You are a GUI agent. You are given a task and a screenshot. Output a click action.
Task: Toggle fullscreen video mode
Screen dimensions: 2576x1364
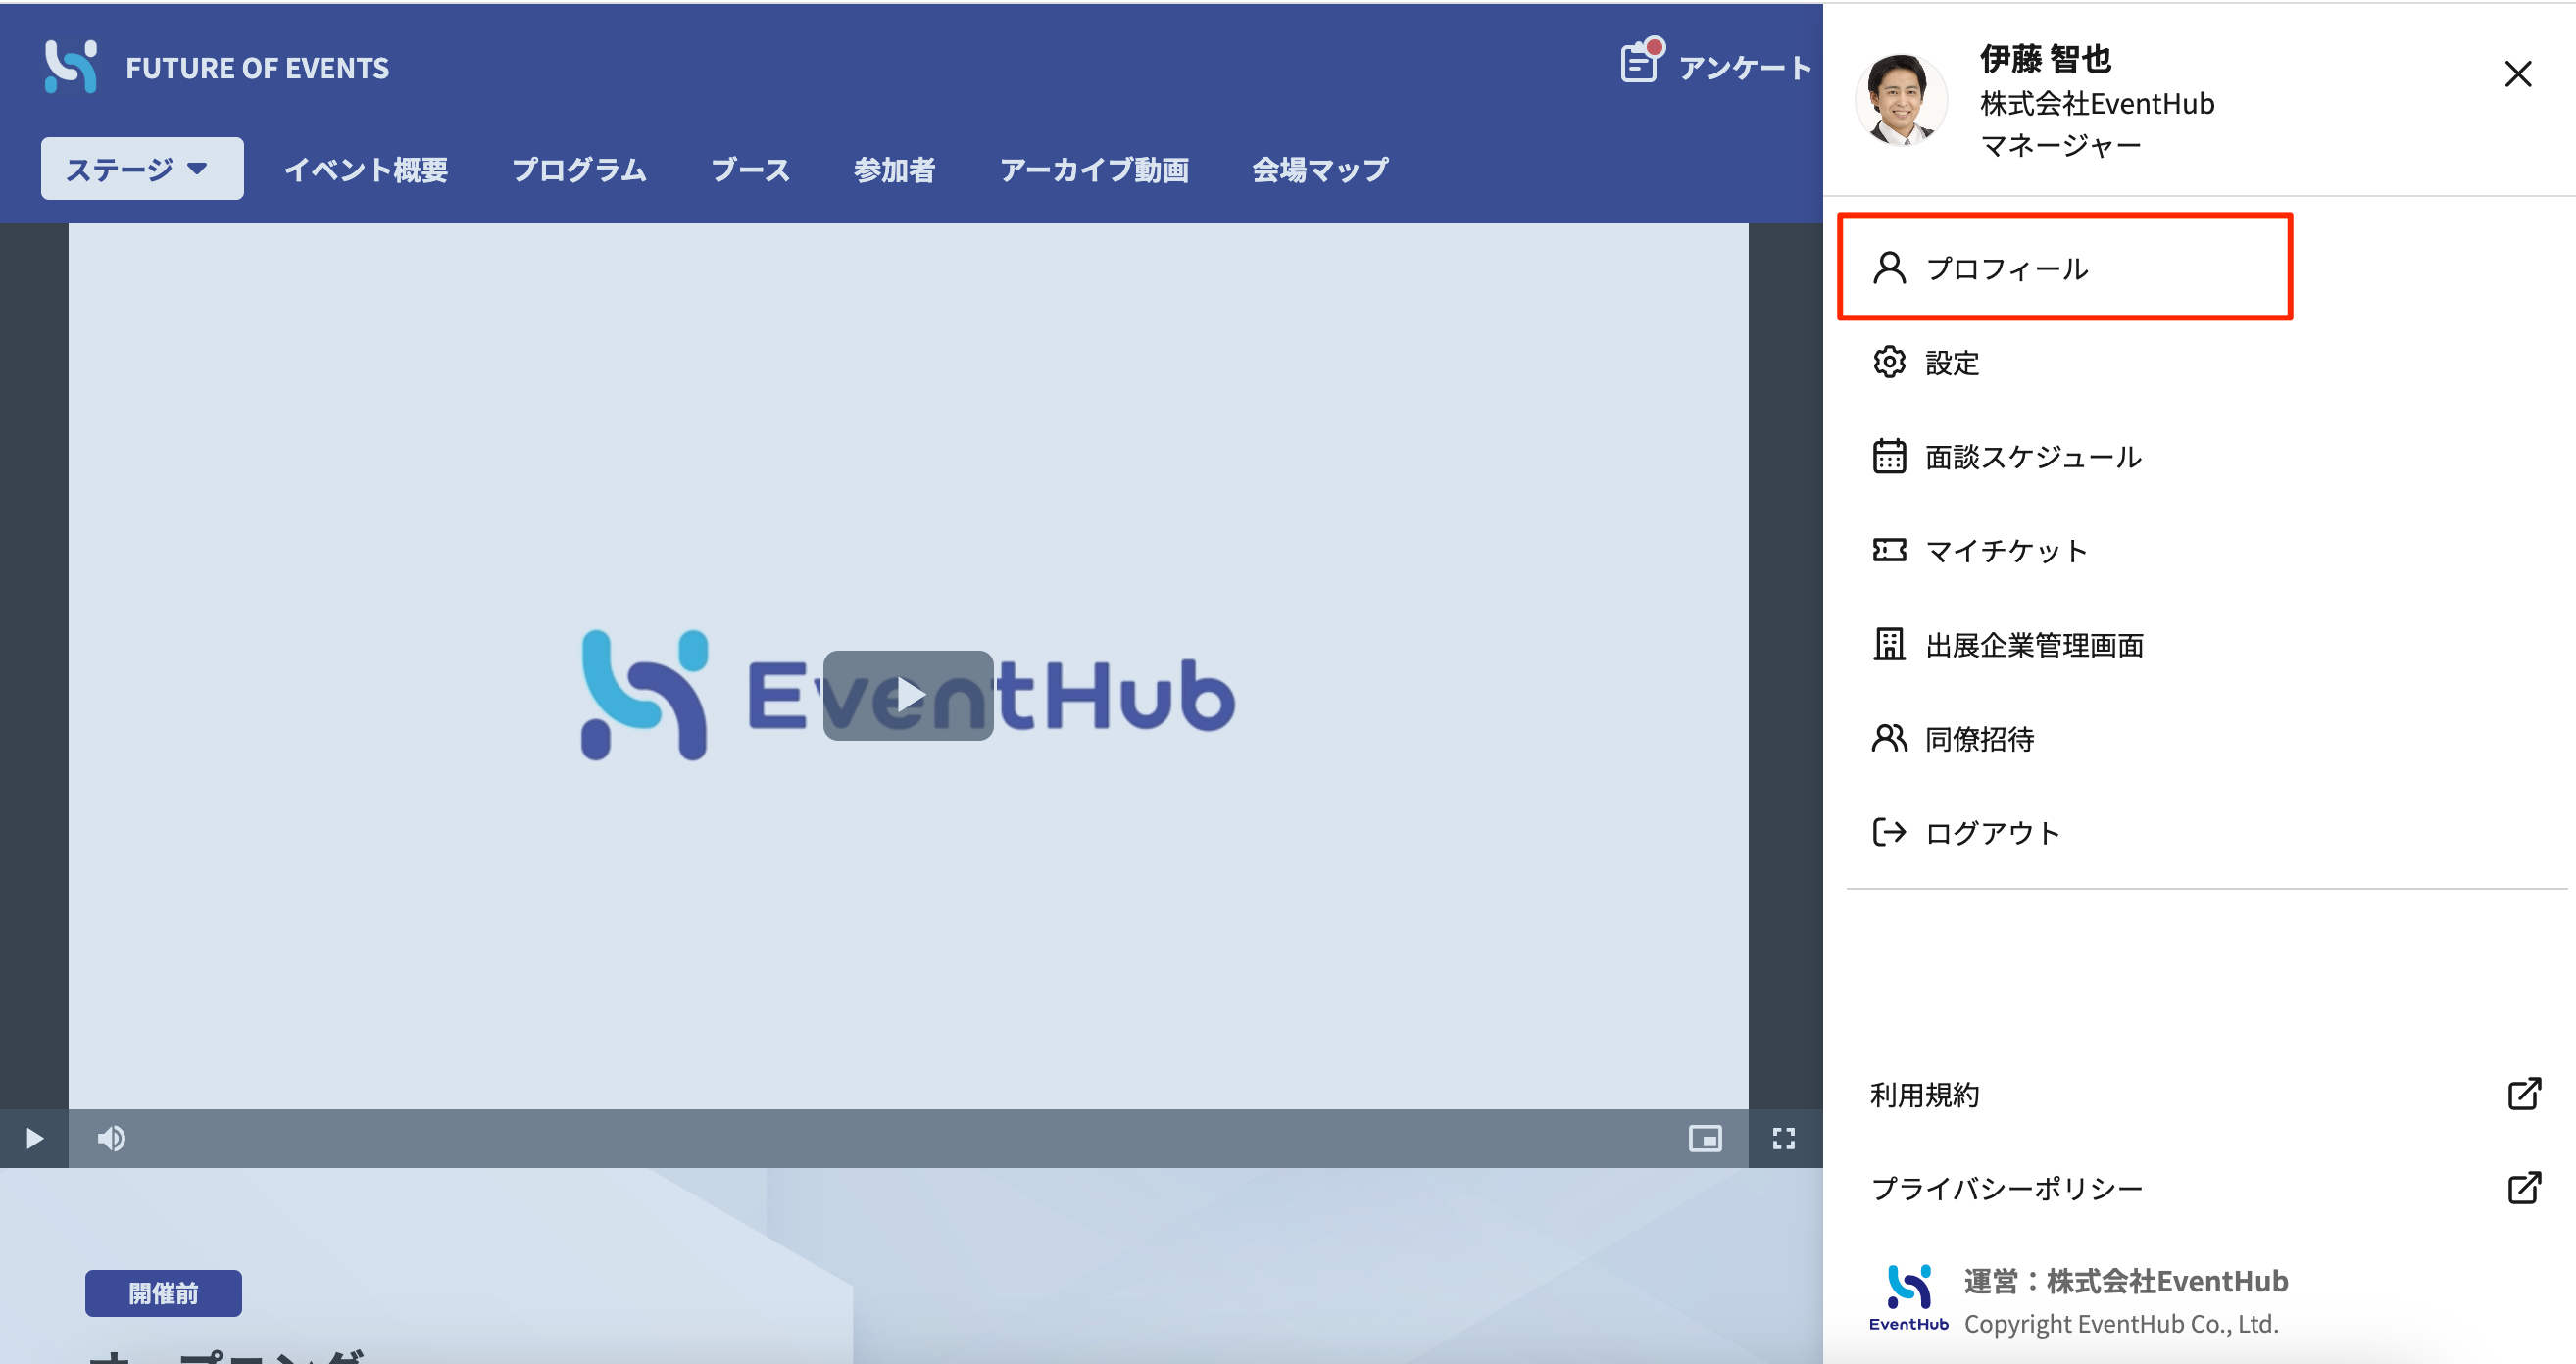(x=1783, y=1138)
